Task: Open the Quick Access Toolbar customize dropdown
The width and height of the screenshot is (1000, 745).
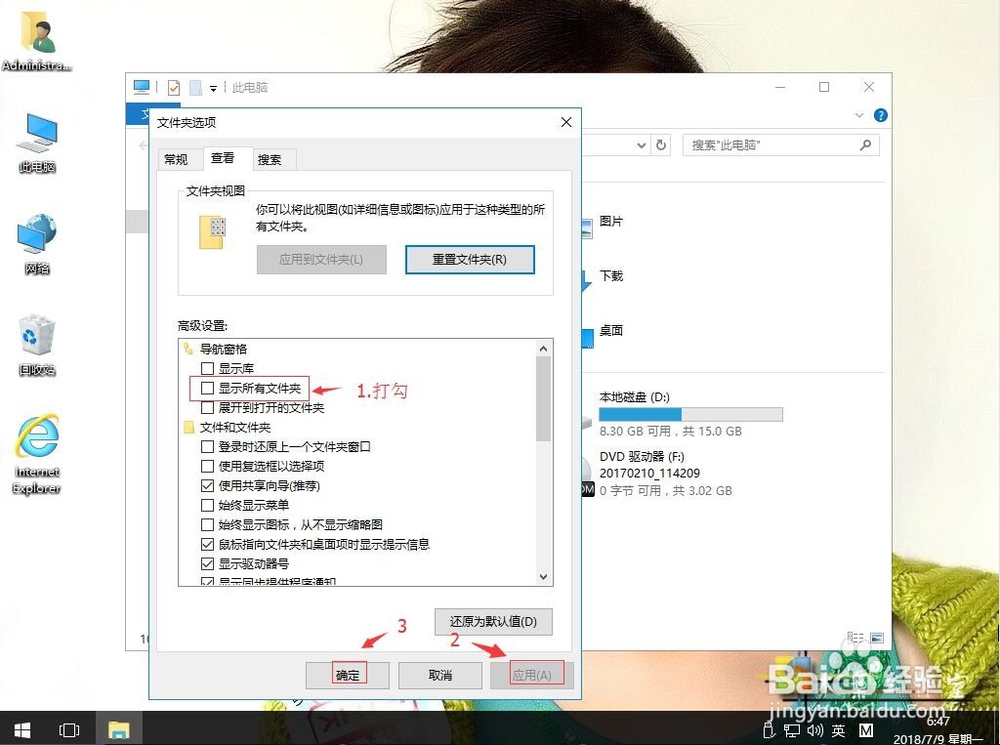Action: [210, 87]
